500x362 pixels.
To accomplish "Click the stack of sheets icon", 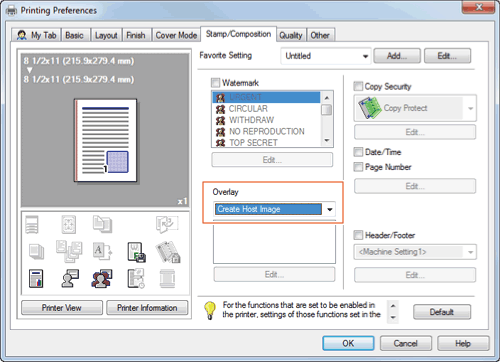I will [36, 251].
